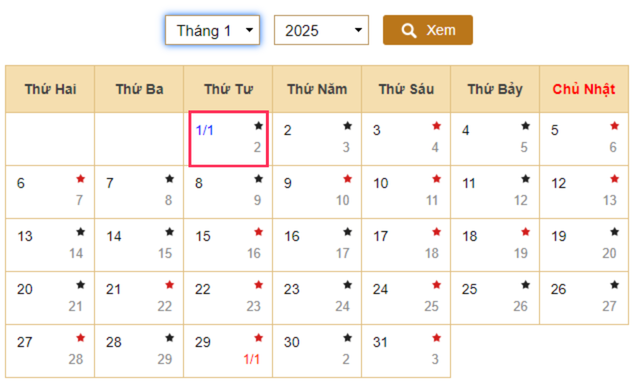Open the 2025 year dropdown
Screen dimensions: 636x386
pos(321,30)
